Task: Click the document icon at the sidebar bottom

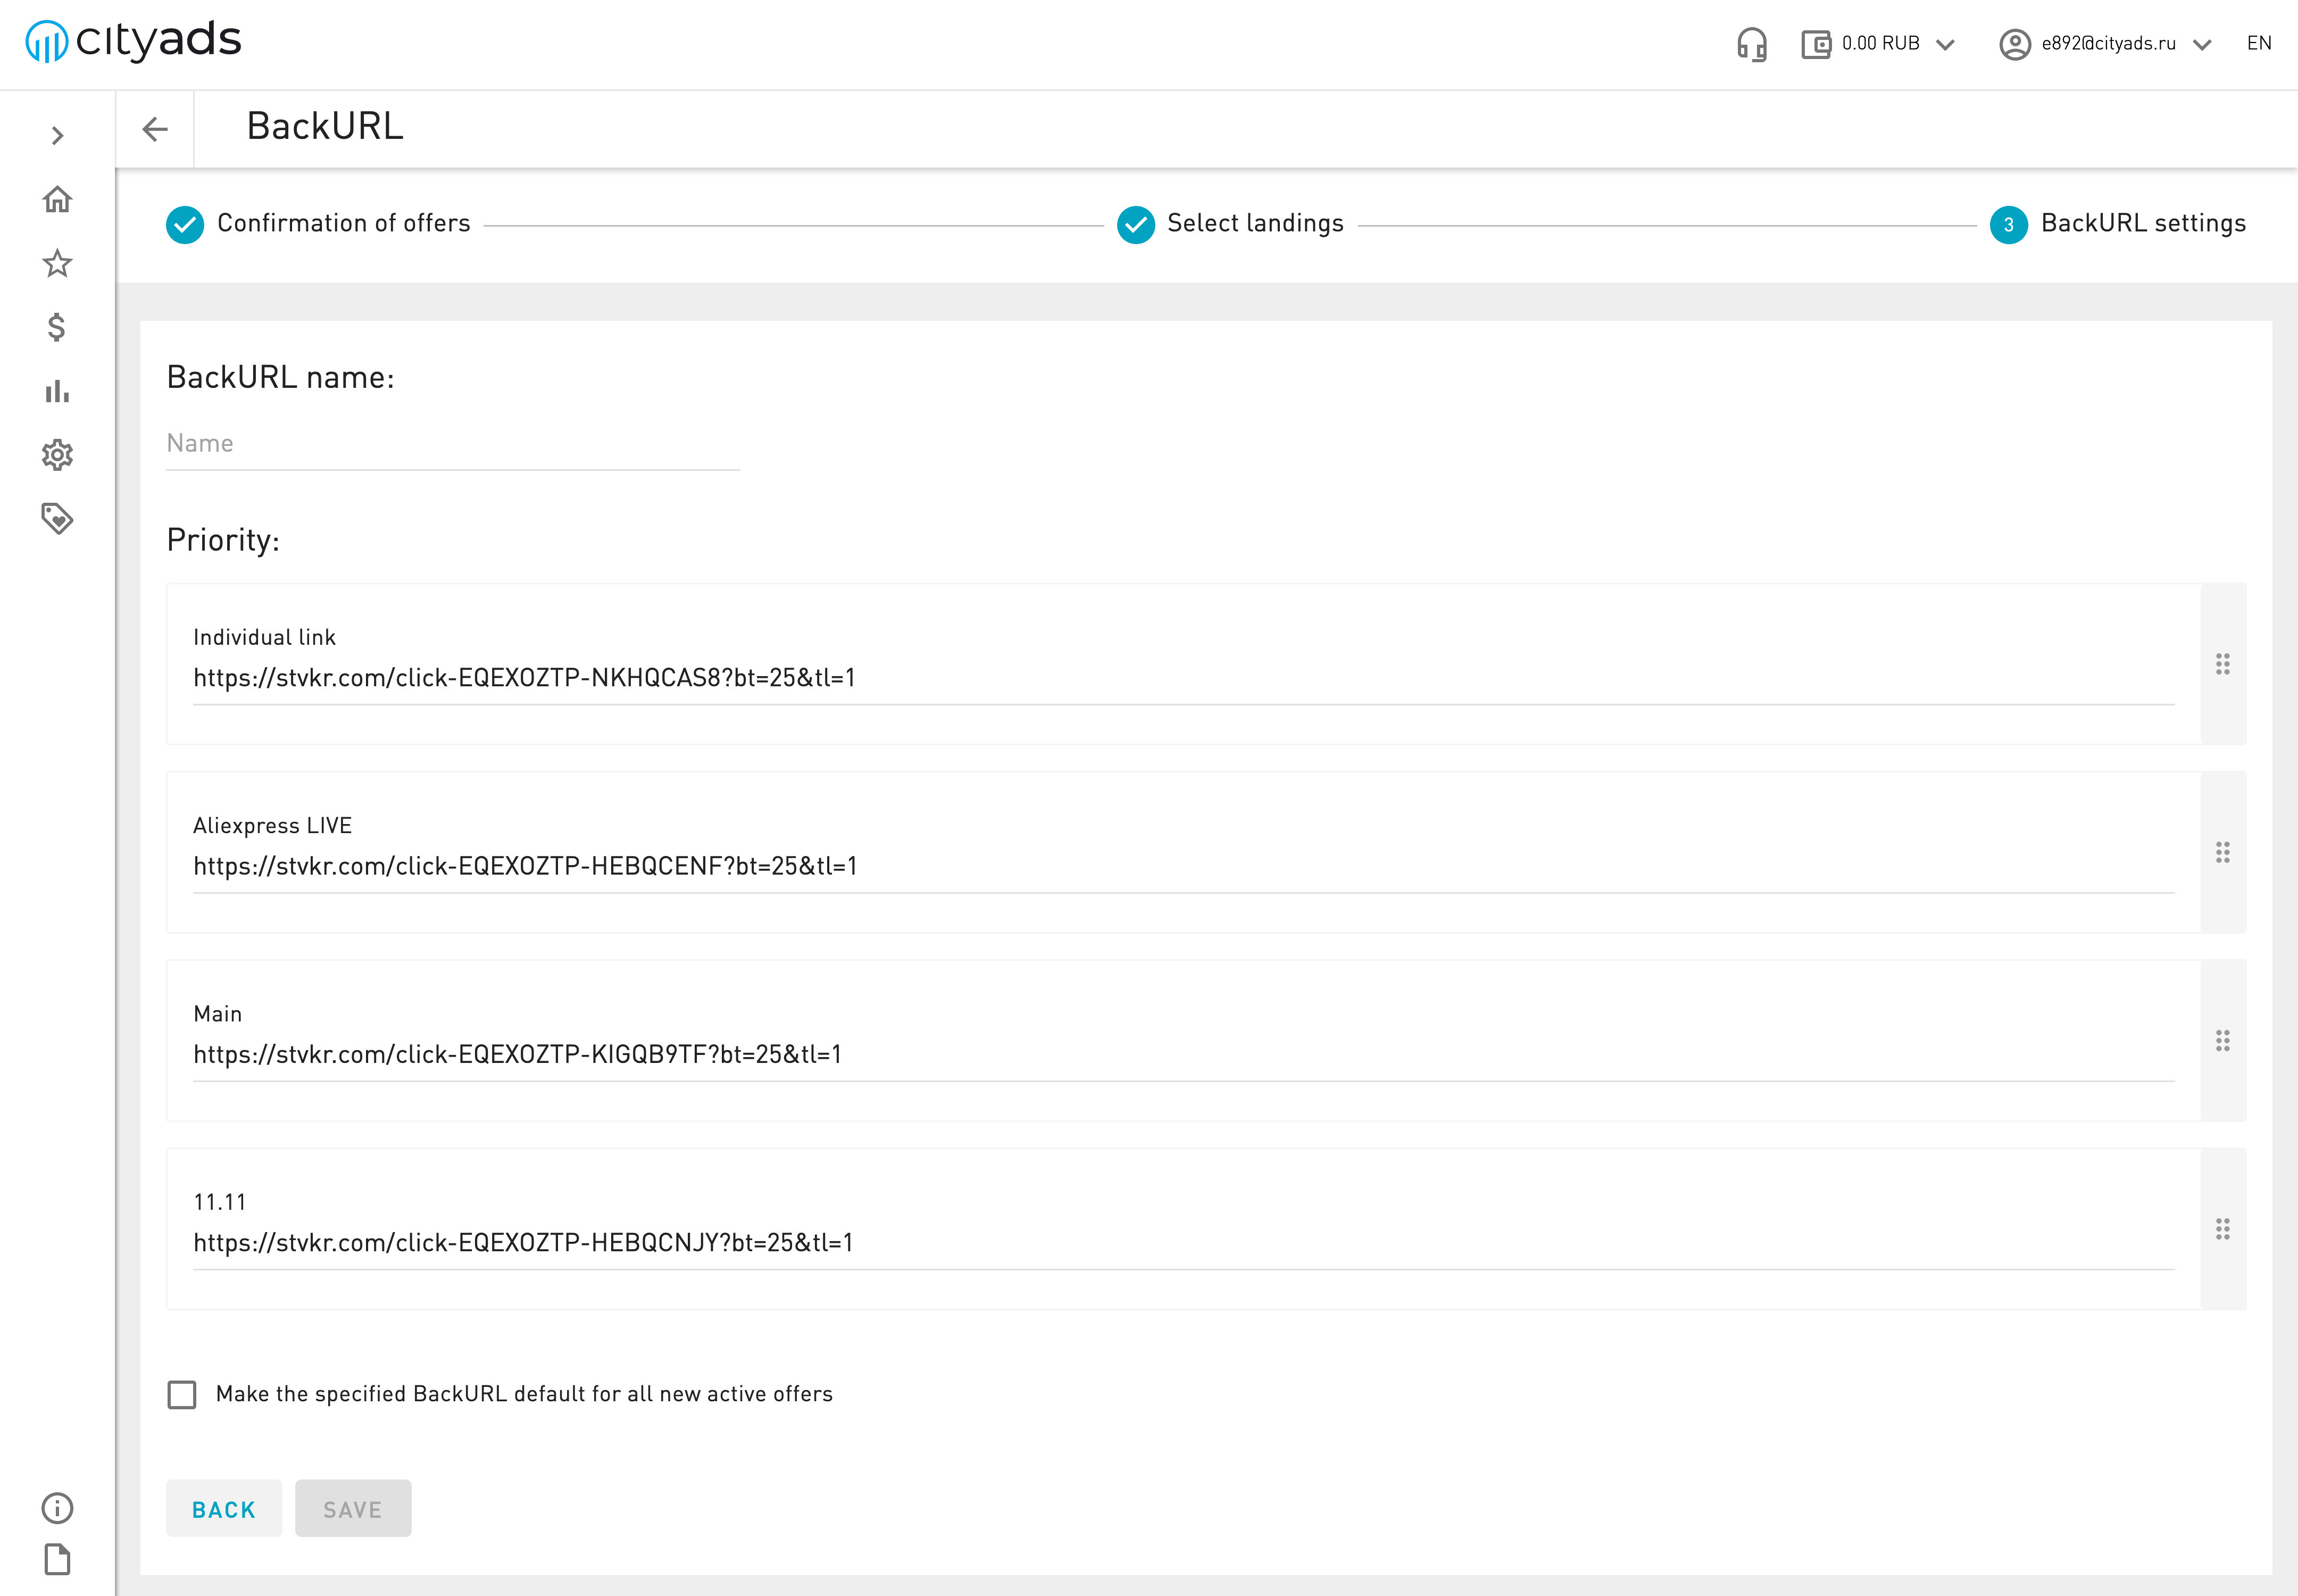Action: (57, 1559)
